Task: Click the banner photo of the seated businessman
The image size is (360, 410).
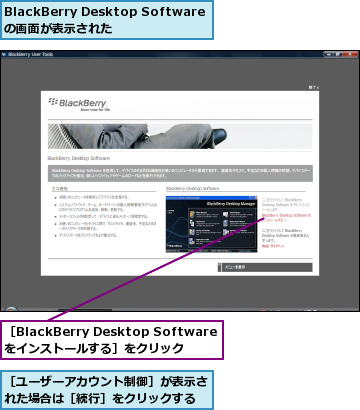Action: coord(180,136)
